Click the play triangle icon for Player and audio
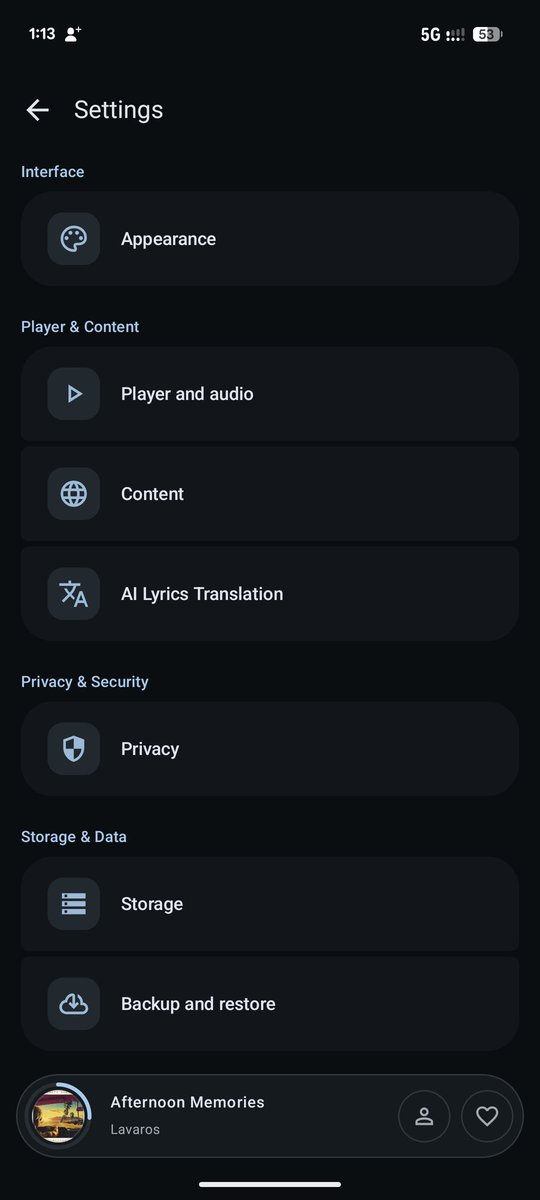The width and height of the screenshot is (540, 1200). (74, 394)
